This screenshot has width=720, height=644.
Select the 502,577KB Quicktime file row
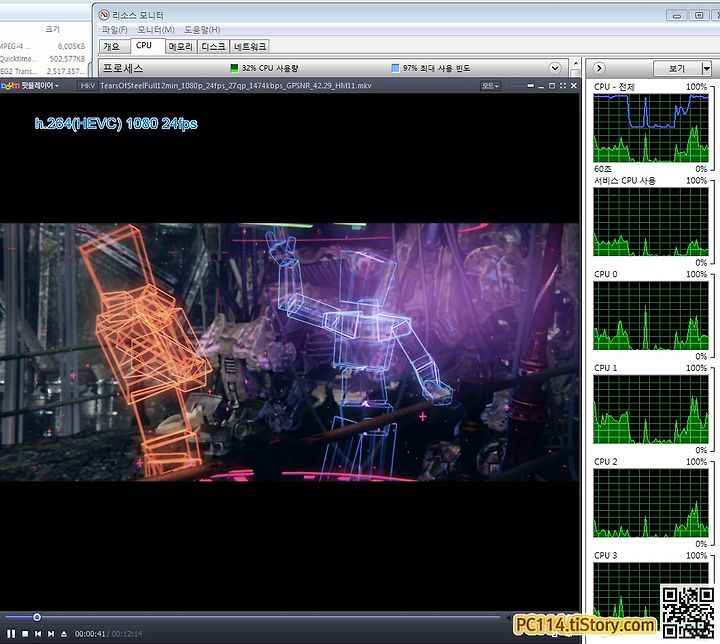[x=44, y=59]
